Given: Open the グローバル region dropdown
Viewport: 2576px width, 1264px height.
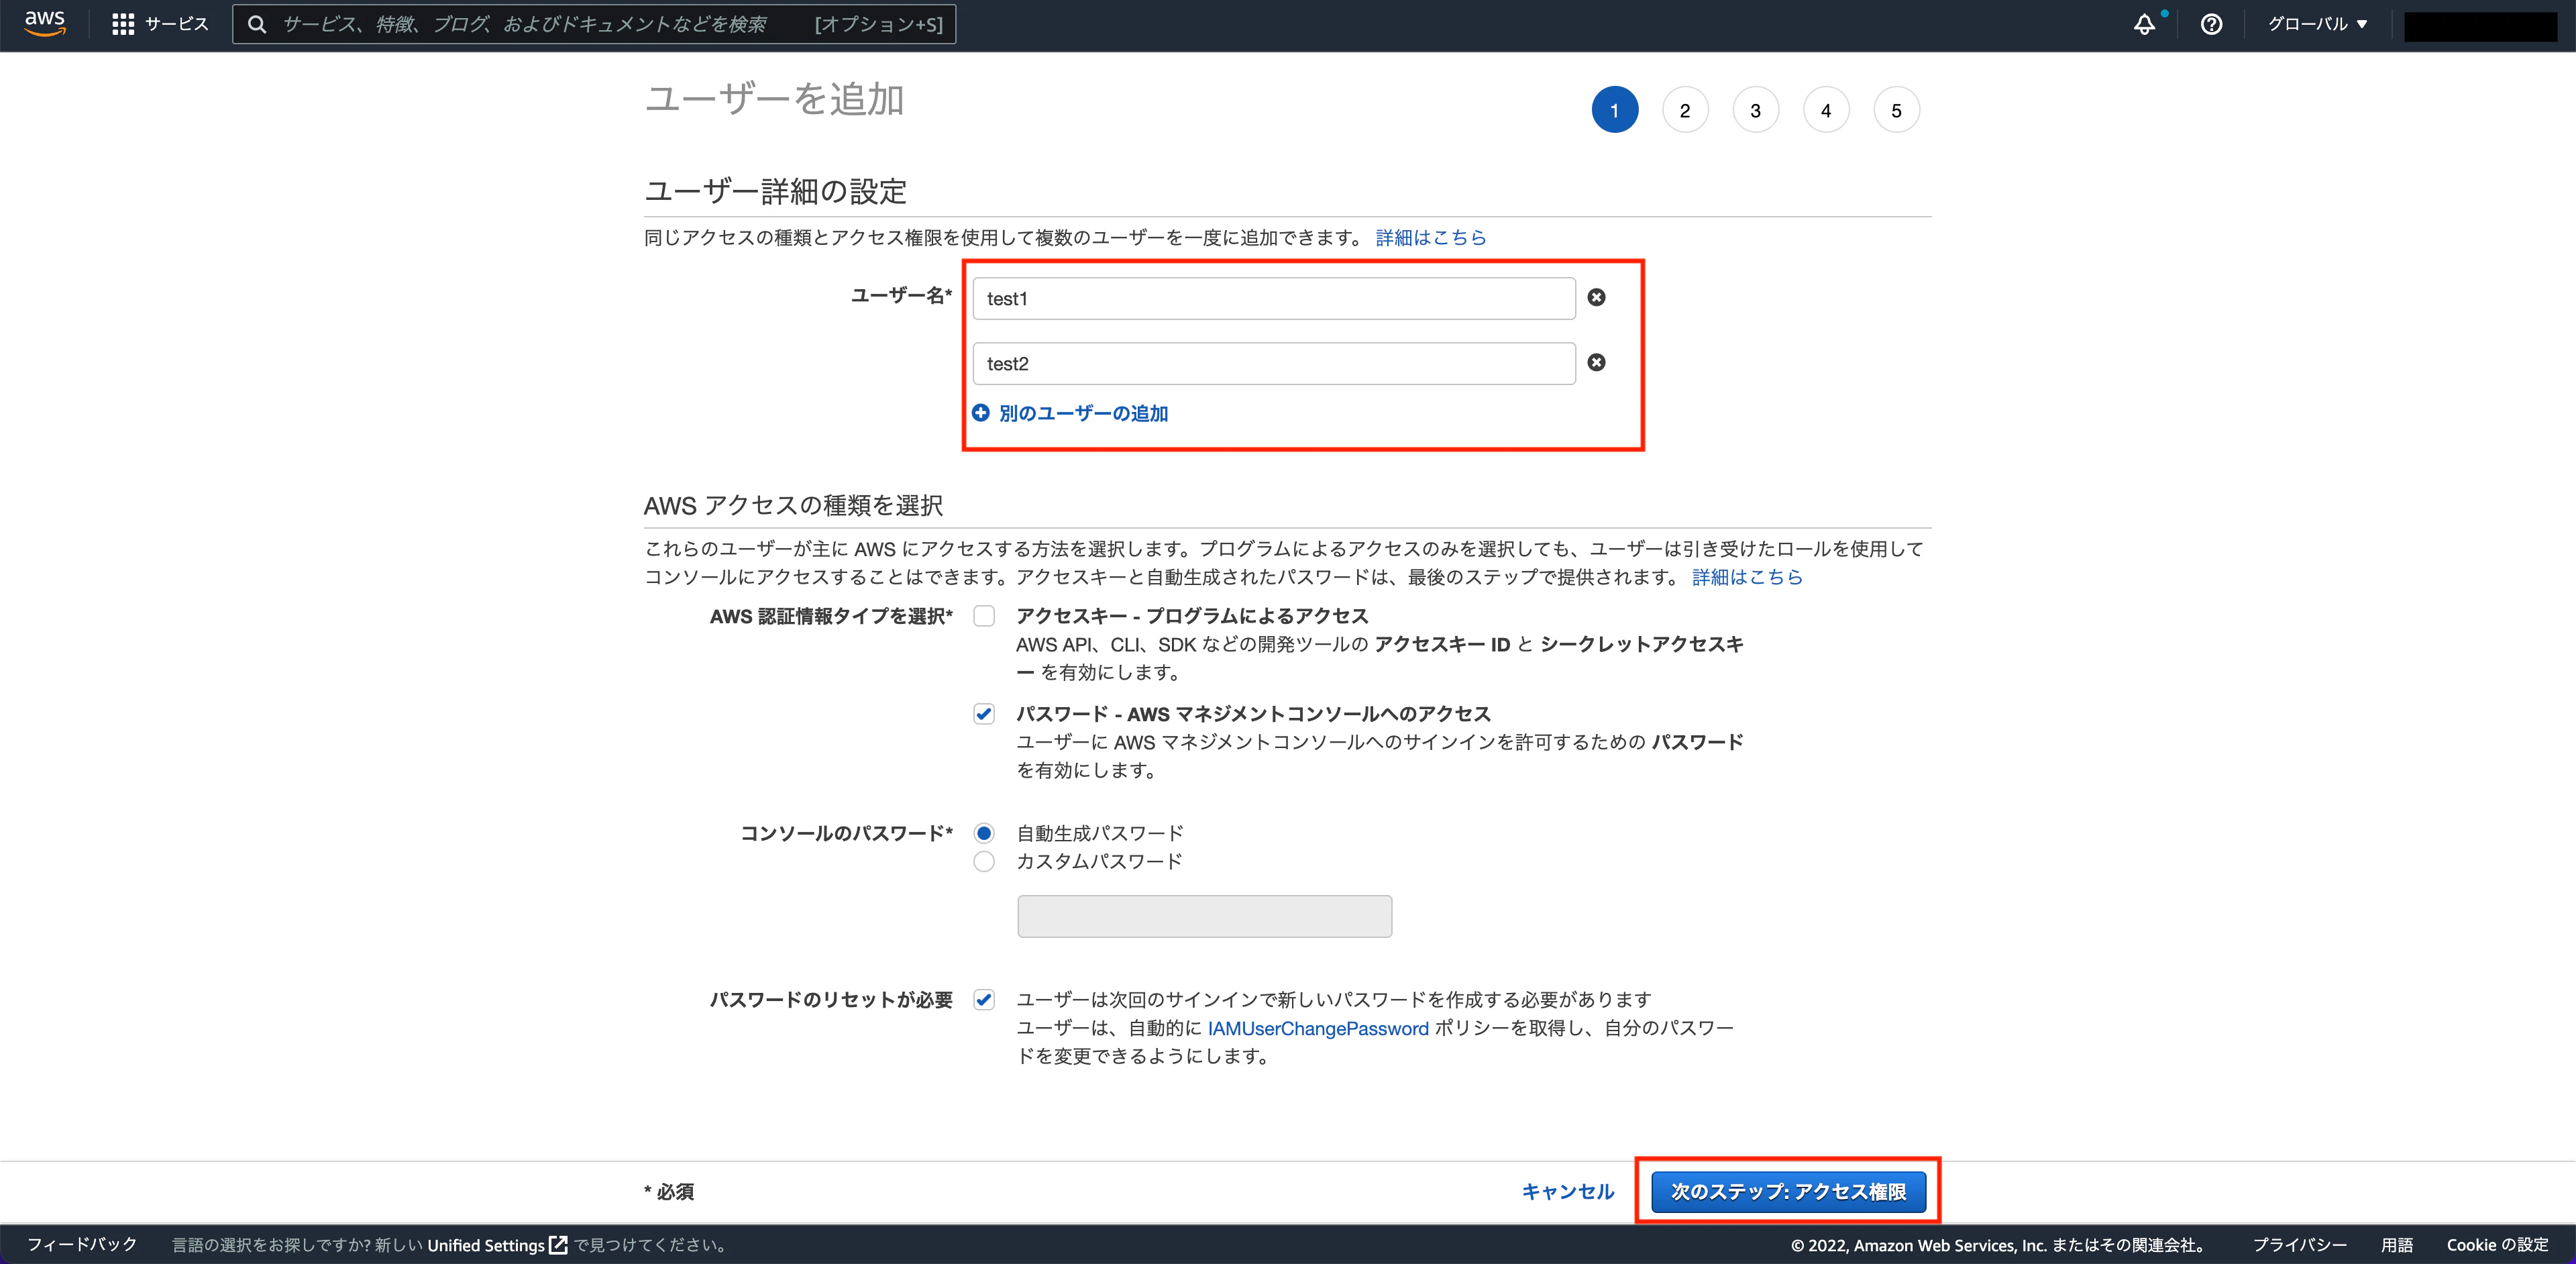Looking at the screenshot, I should [x=2317, y=24].
